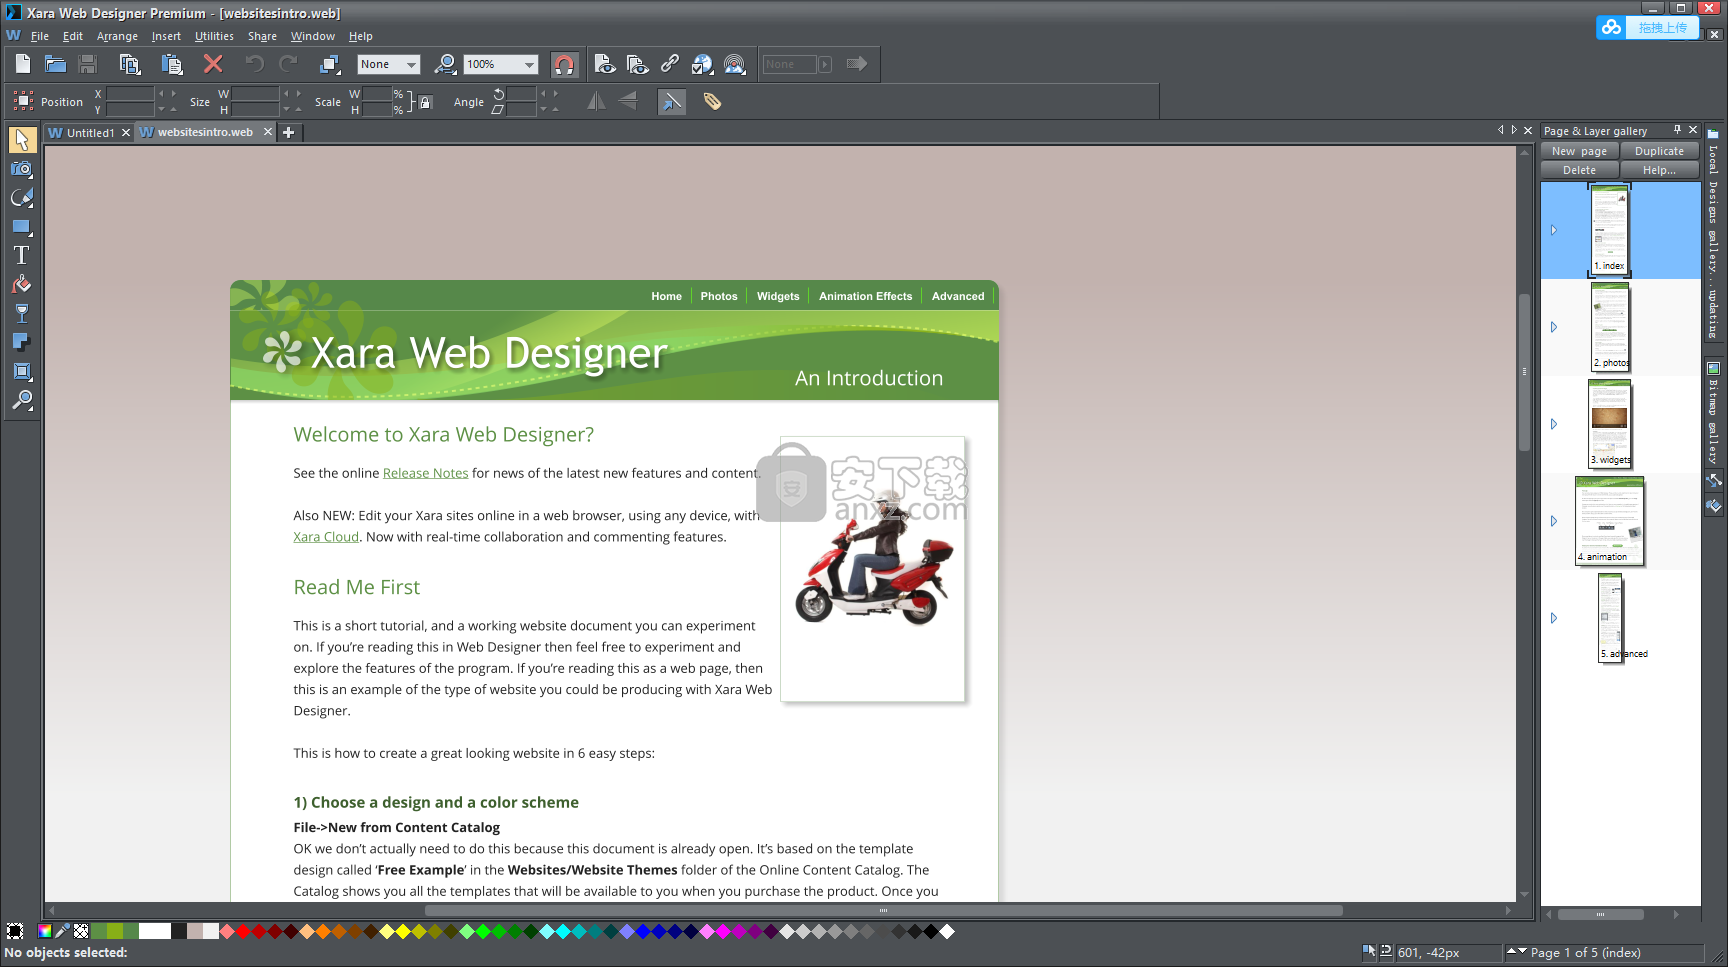
Task: Select the Text tool
Action: tap(21, 256)
